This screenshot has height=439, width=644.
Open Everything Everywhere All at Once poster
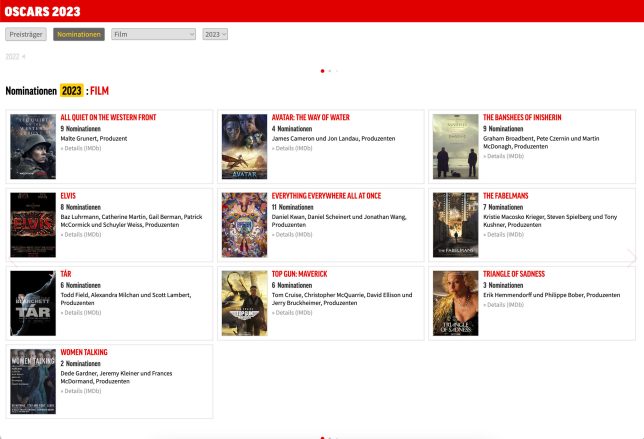tap(244, 225)
